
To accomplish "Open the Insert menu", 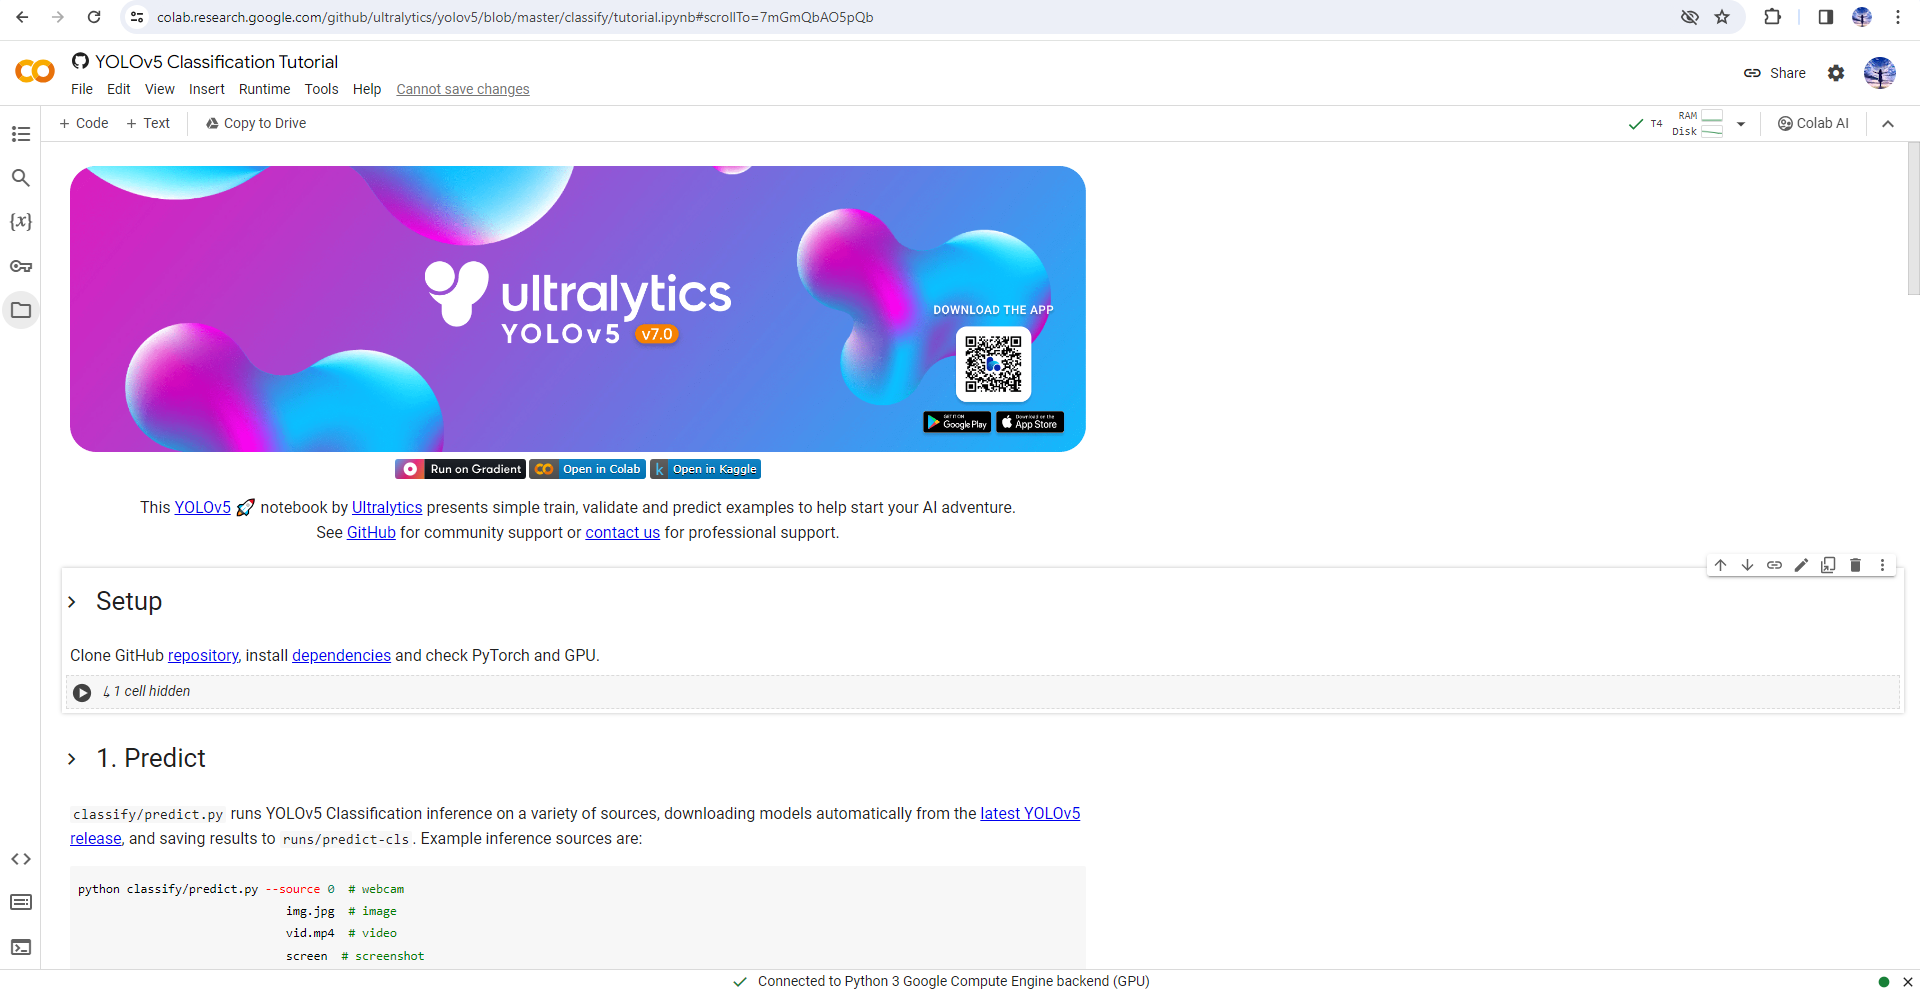I will (x=207, y=89).
